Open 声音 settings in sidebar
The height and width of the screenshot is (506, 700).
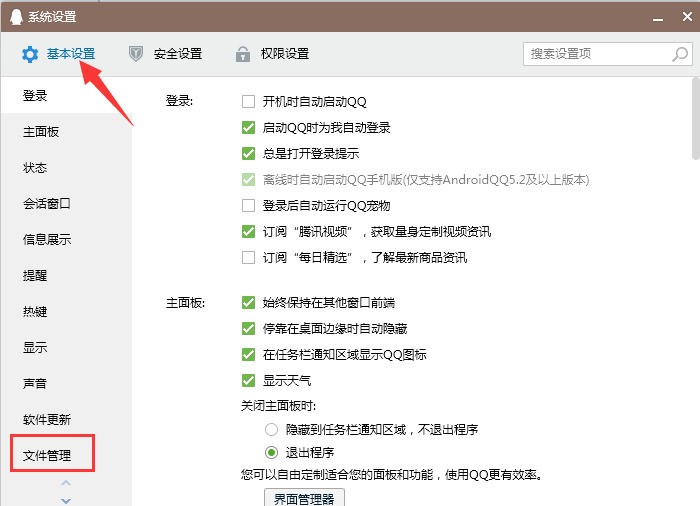(x=35, y=383)
